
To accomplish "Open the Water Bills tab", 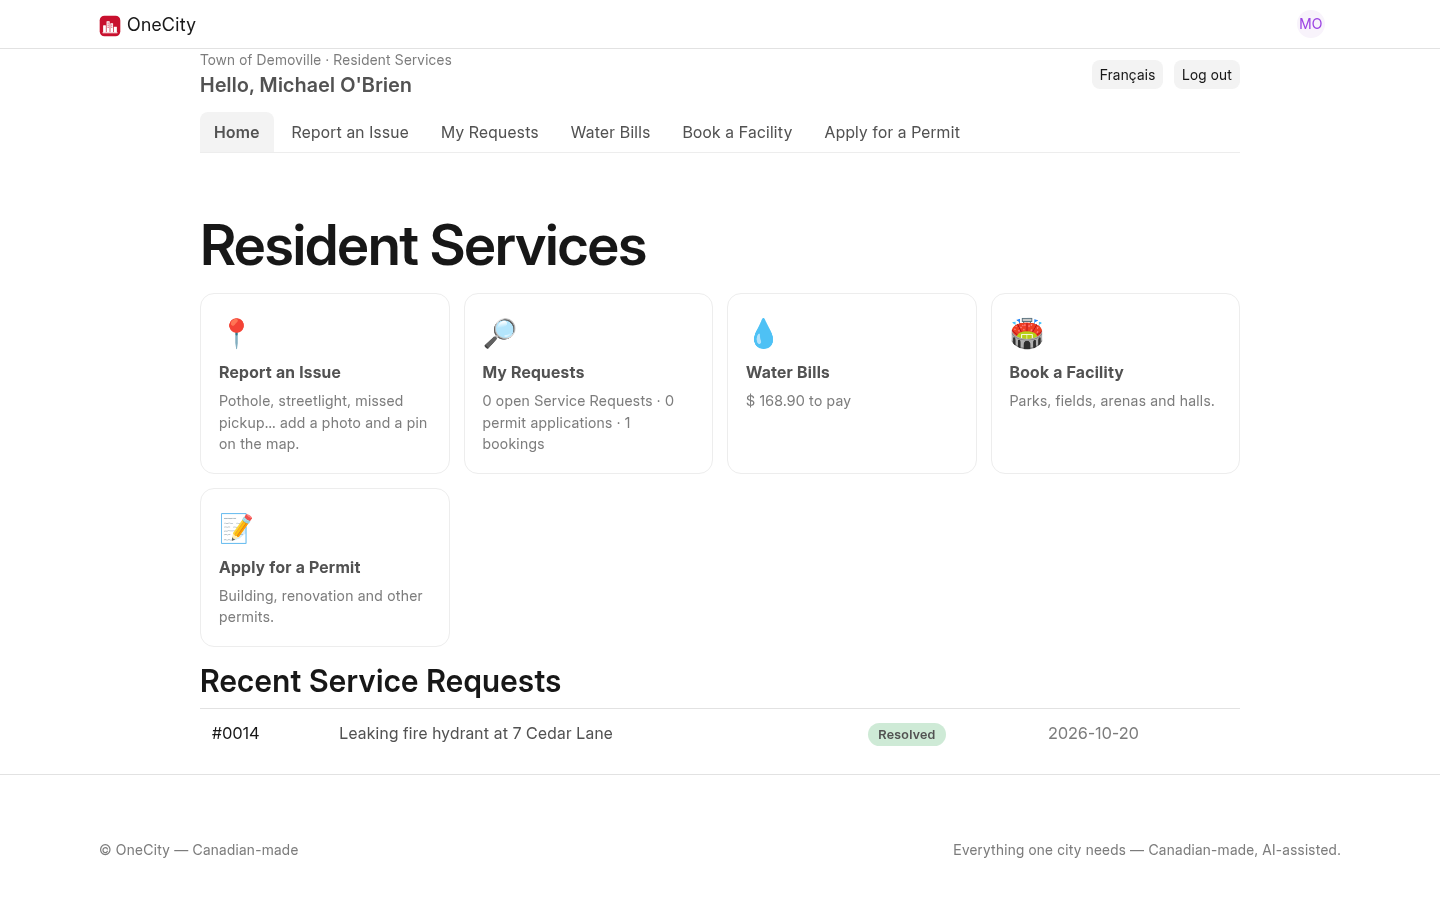I will (x=610, y=132).
